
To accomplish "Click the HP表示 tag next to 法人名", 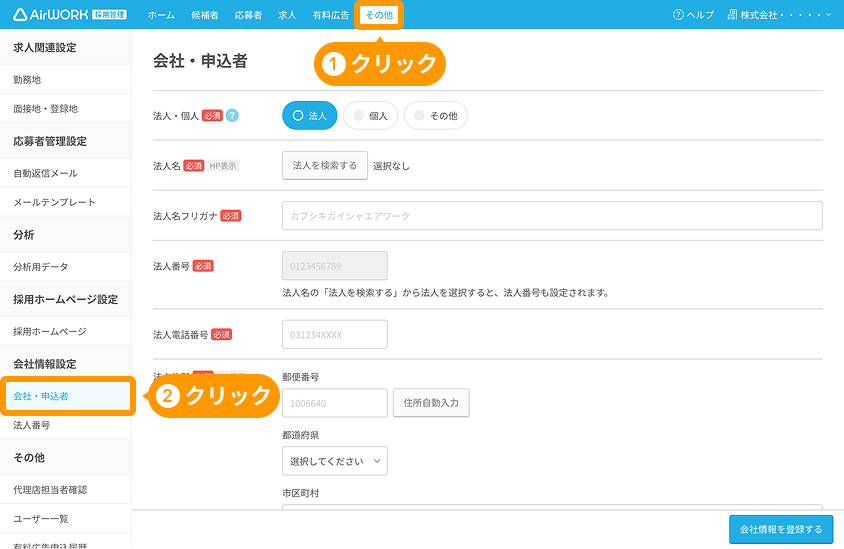I will tap(223, 166).
